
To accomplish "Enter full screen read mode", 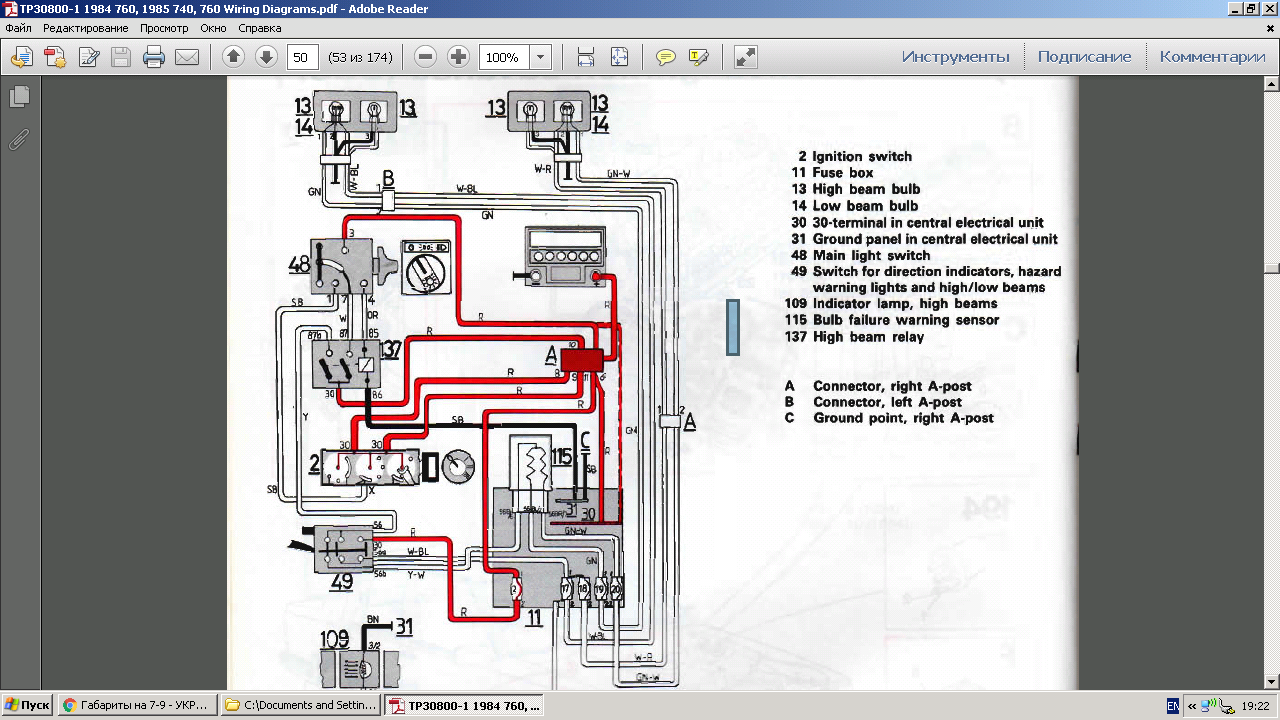I will [x=745, y=57].
